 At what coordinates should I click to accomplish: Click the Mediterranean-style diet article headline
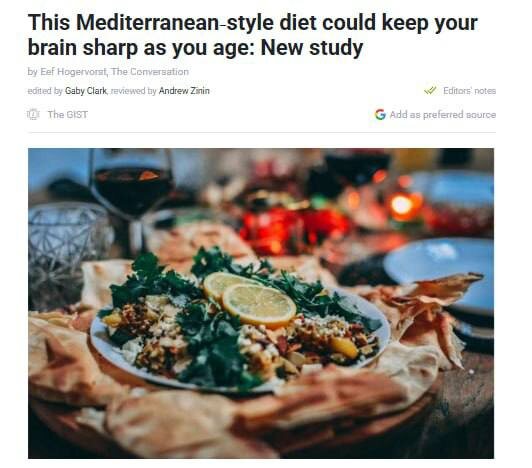[253, 35]
